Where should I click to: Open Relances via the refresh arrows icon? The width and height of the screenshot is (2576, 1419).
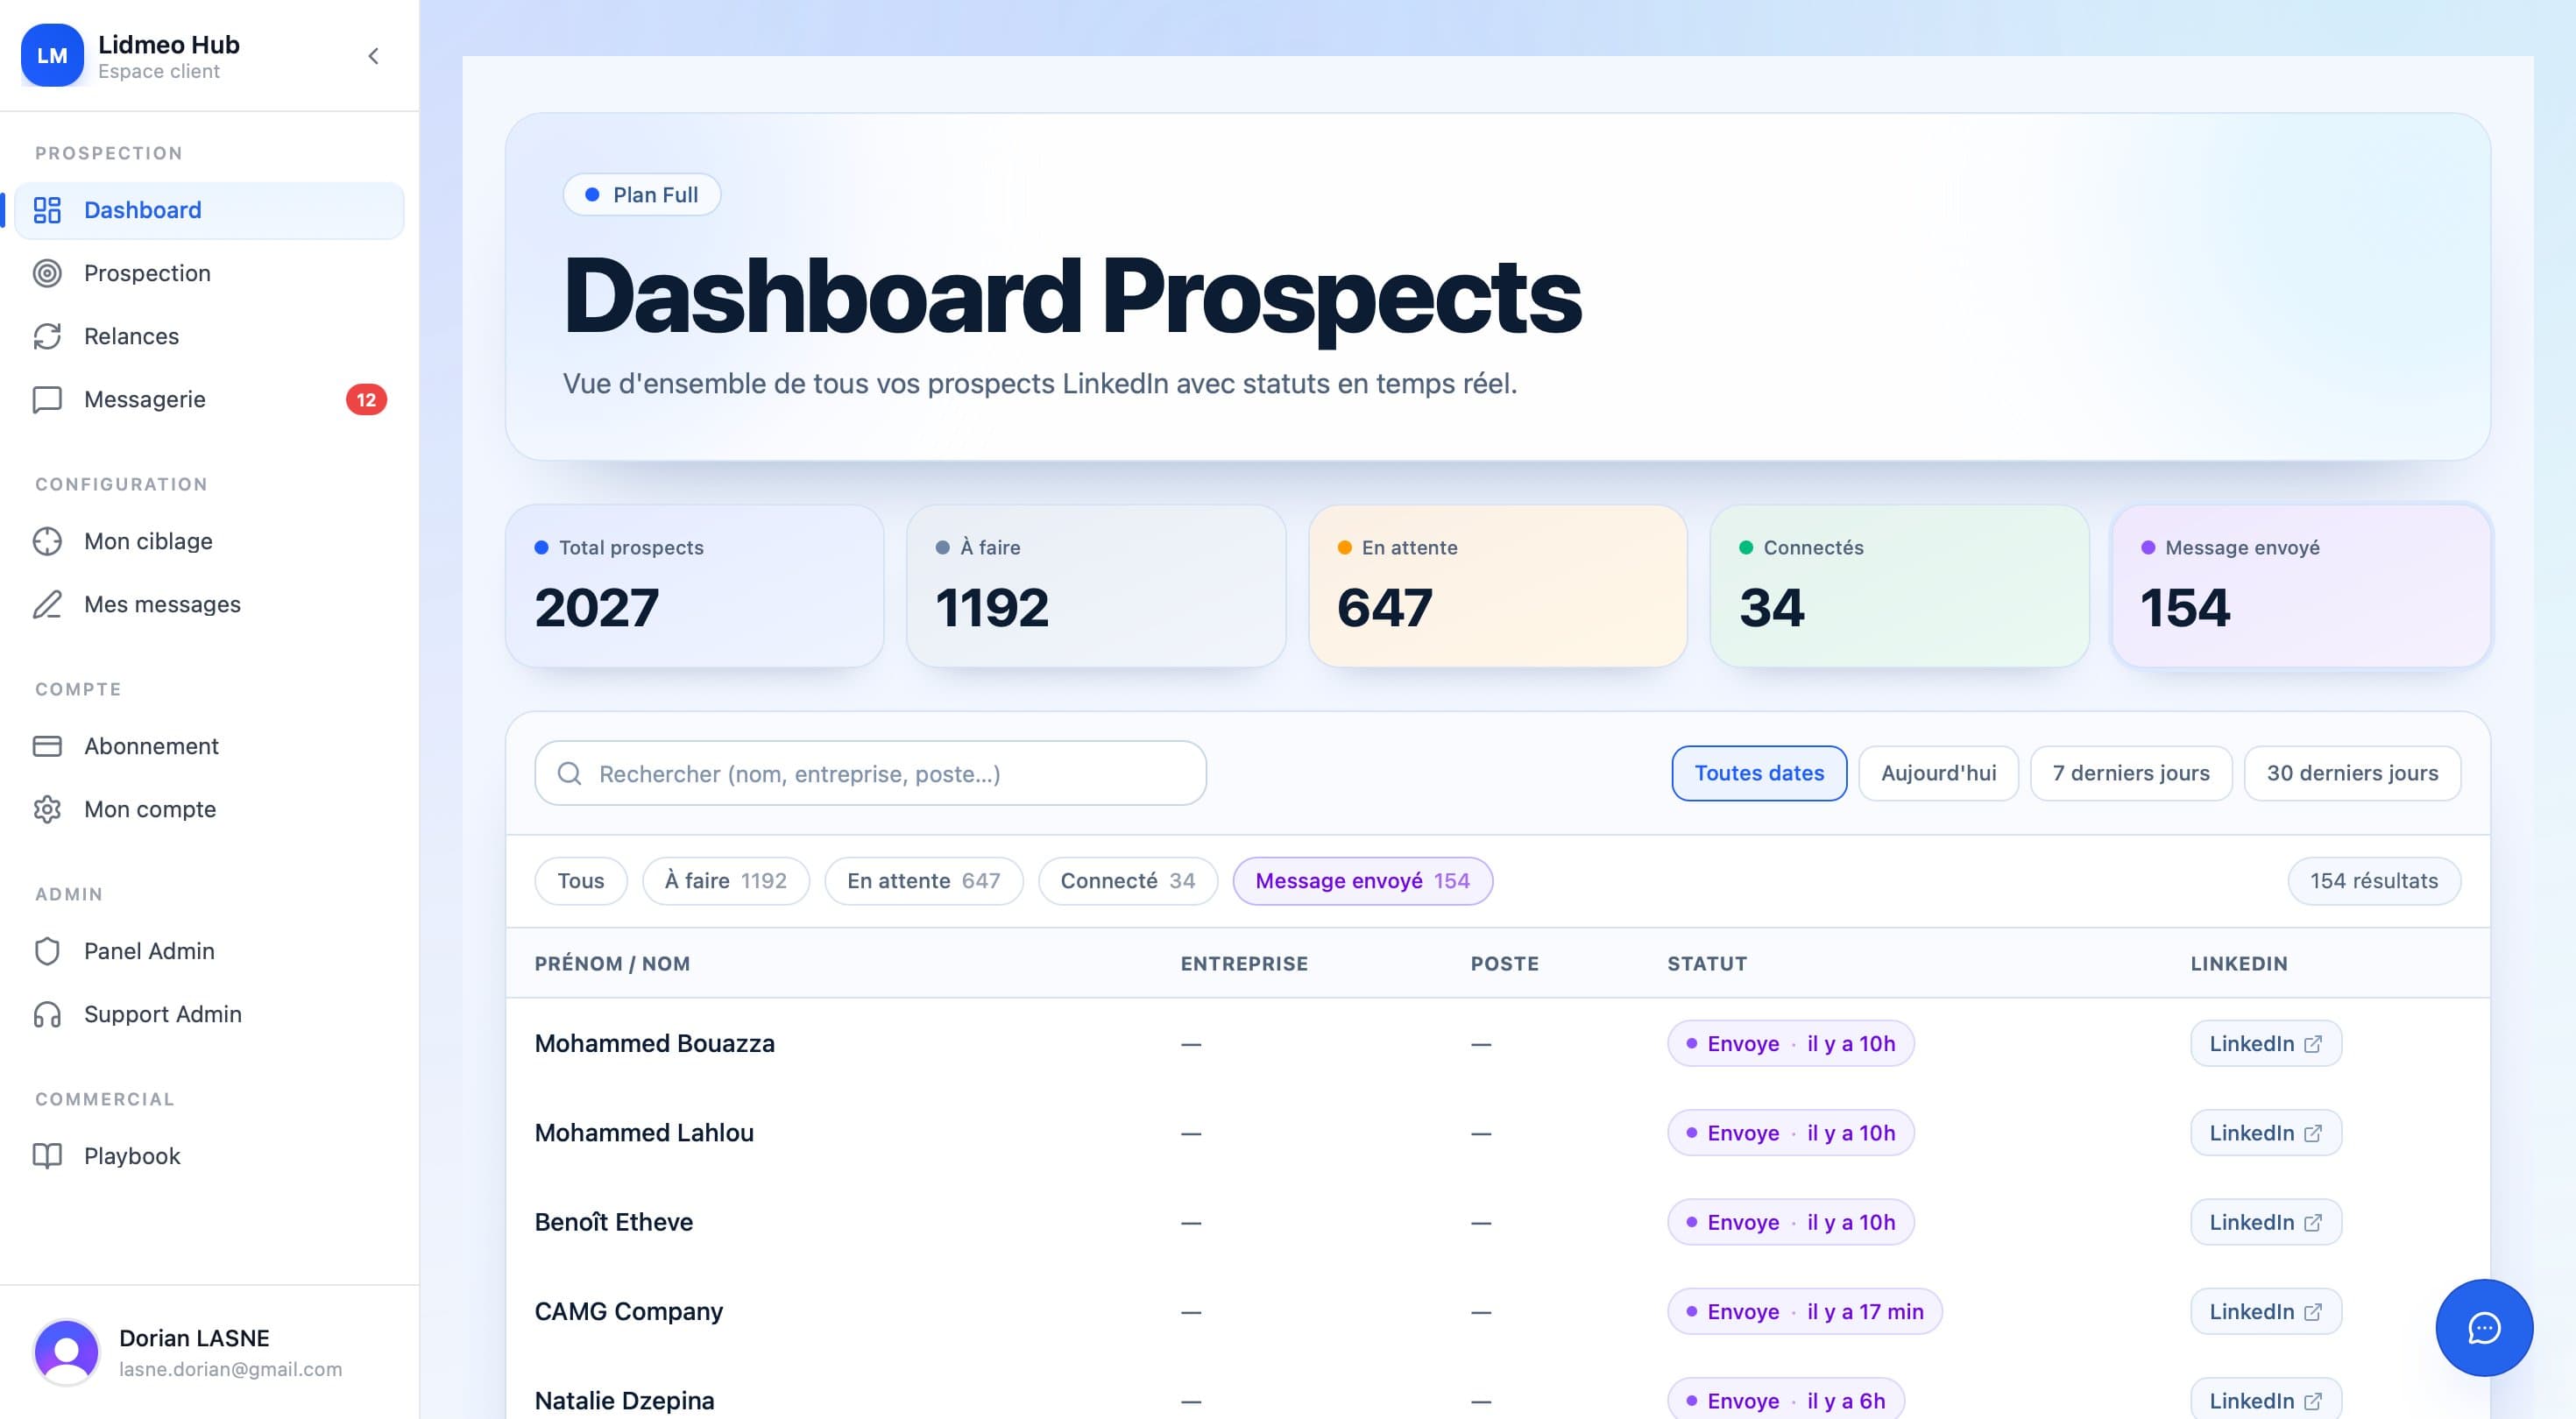[x=48, y=336]
